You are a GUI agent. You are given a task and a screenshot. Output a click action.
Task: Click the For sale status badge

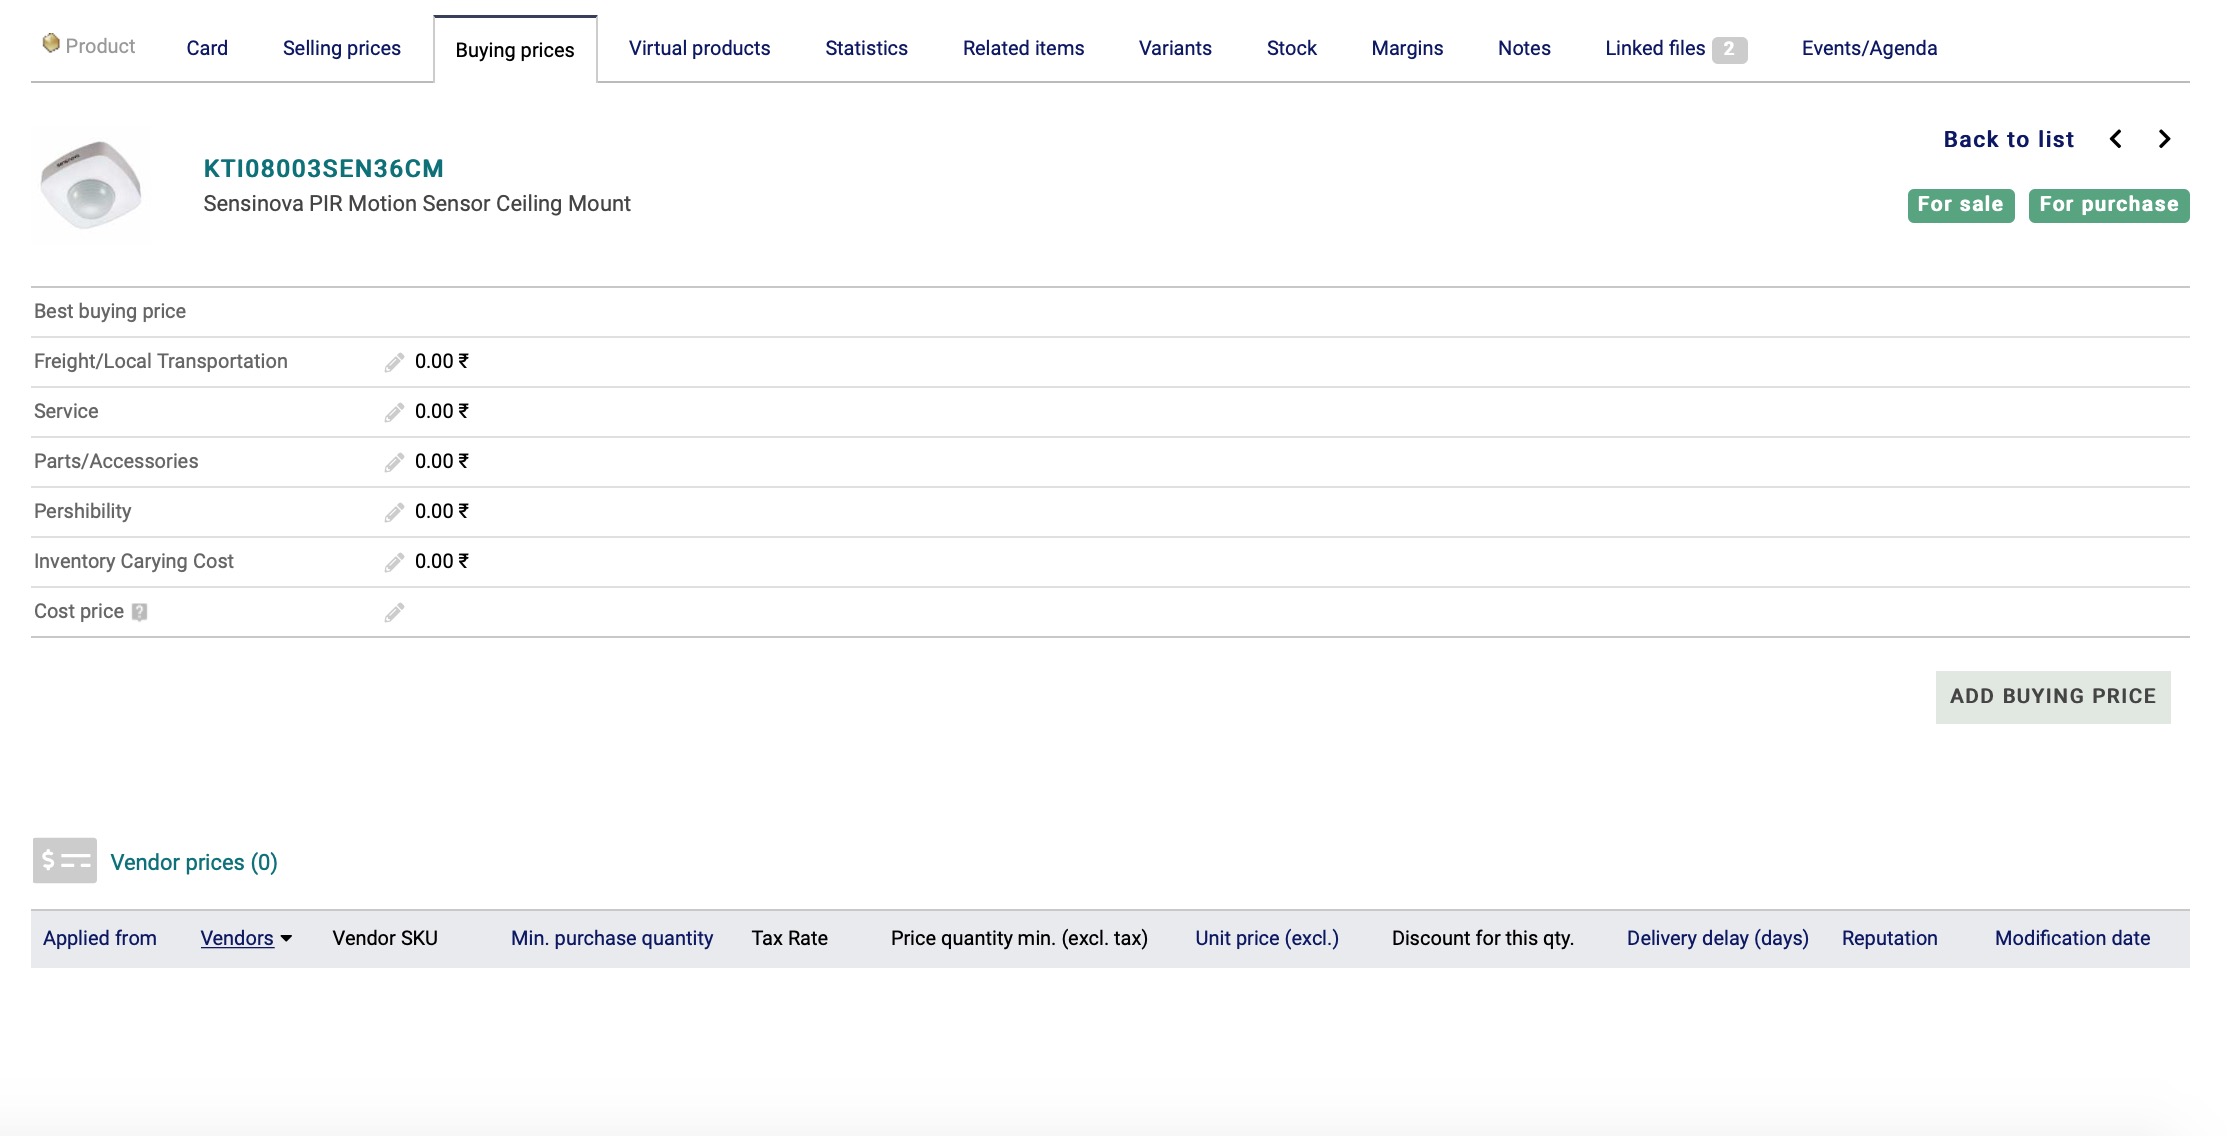pyautogui.click(x=1961, y=205)
